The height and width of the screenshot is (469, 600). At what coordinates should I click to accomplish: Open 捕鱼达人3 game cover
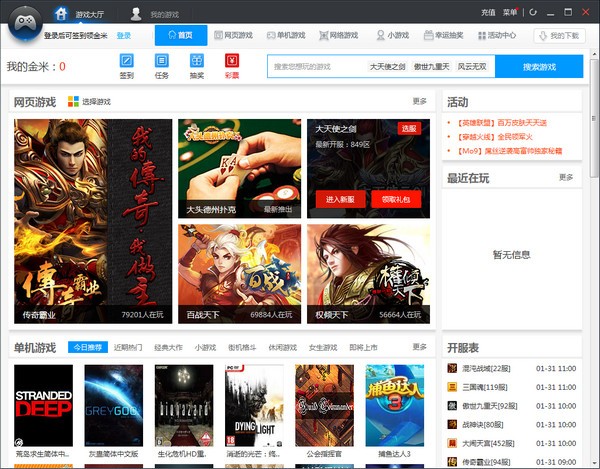[395, 405]
